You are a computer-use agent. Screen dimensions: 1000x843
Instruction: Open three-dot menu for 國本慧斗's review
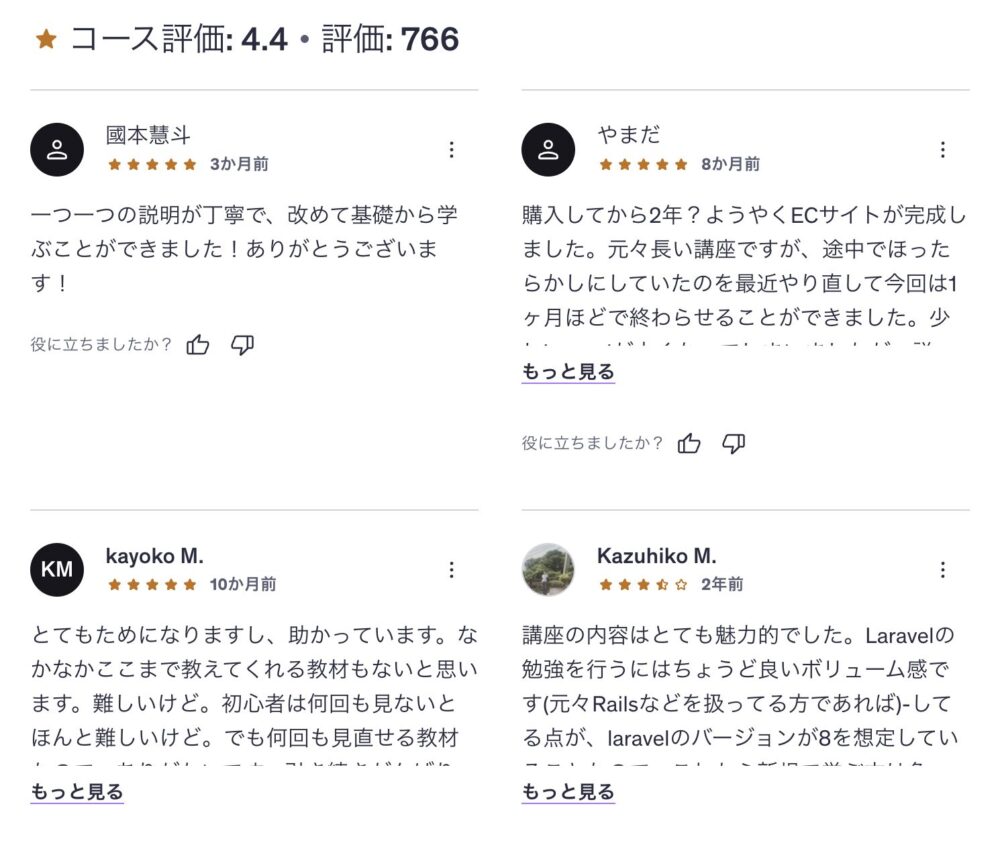tap(452, 150)
